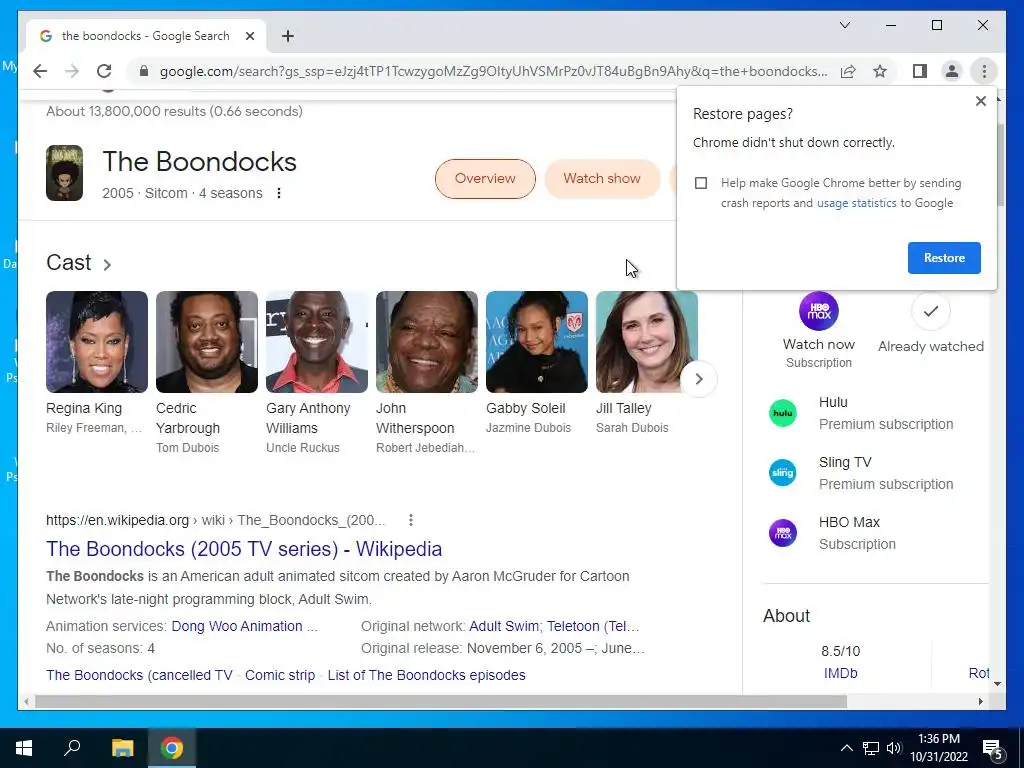The width and height of the screenshot is (1024, 768).
Task: Enable sending crash reports checkbox
Action: pos(701,183)
